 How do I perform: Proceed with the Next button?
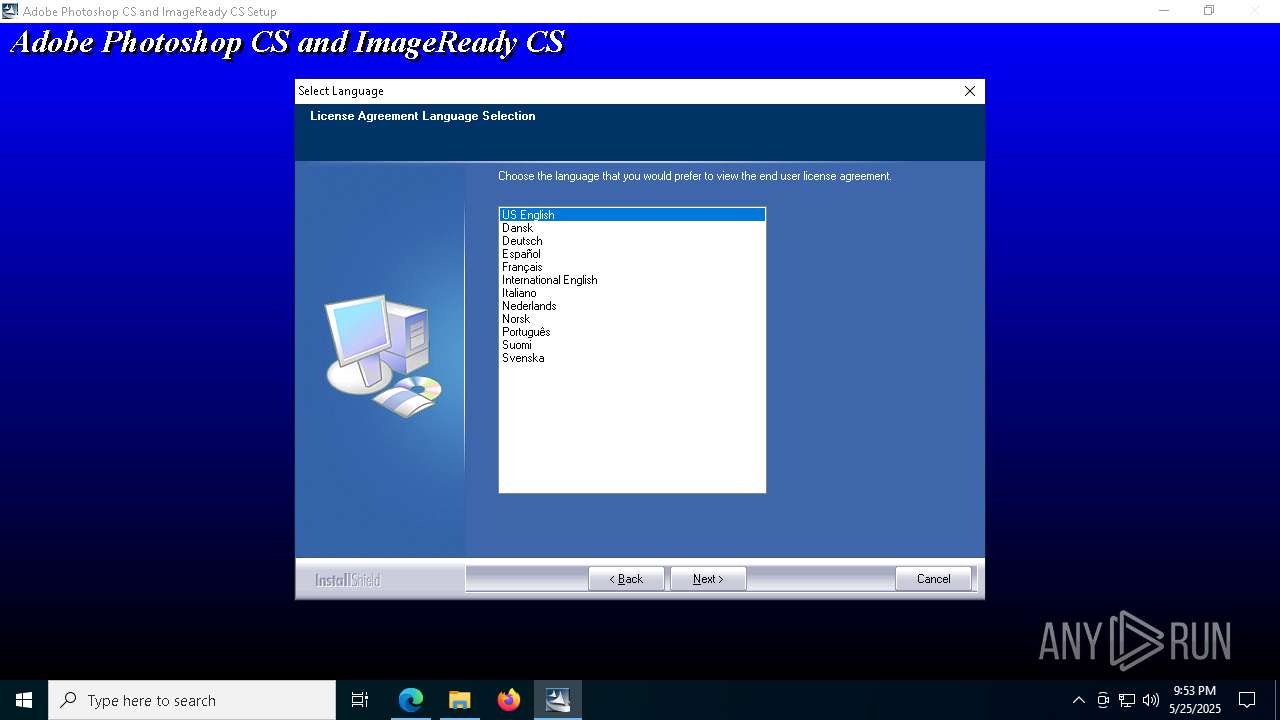708,579
